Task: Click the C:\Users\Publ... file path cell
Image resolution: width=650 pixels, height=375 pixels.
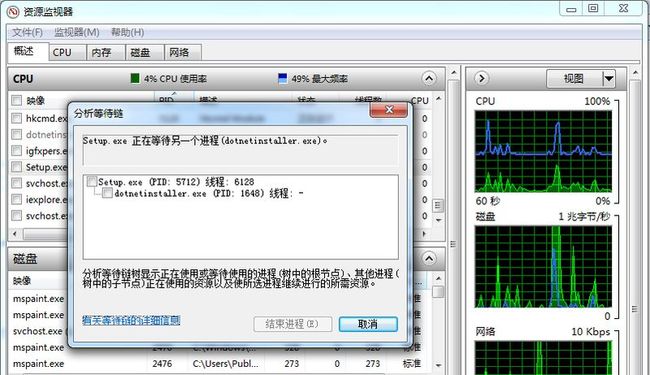Action: (x=226, y=364)
